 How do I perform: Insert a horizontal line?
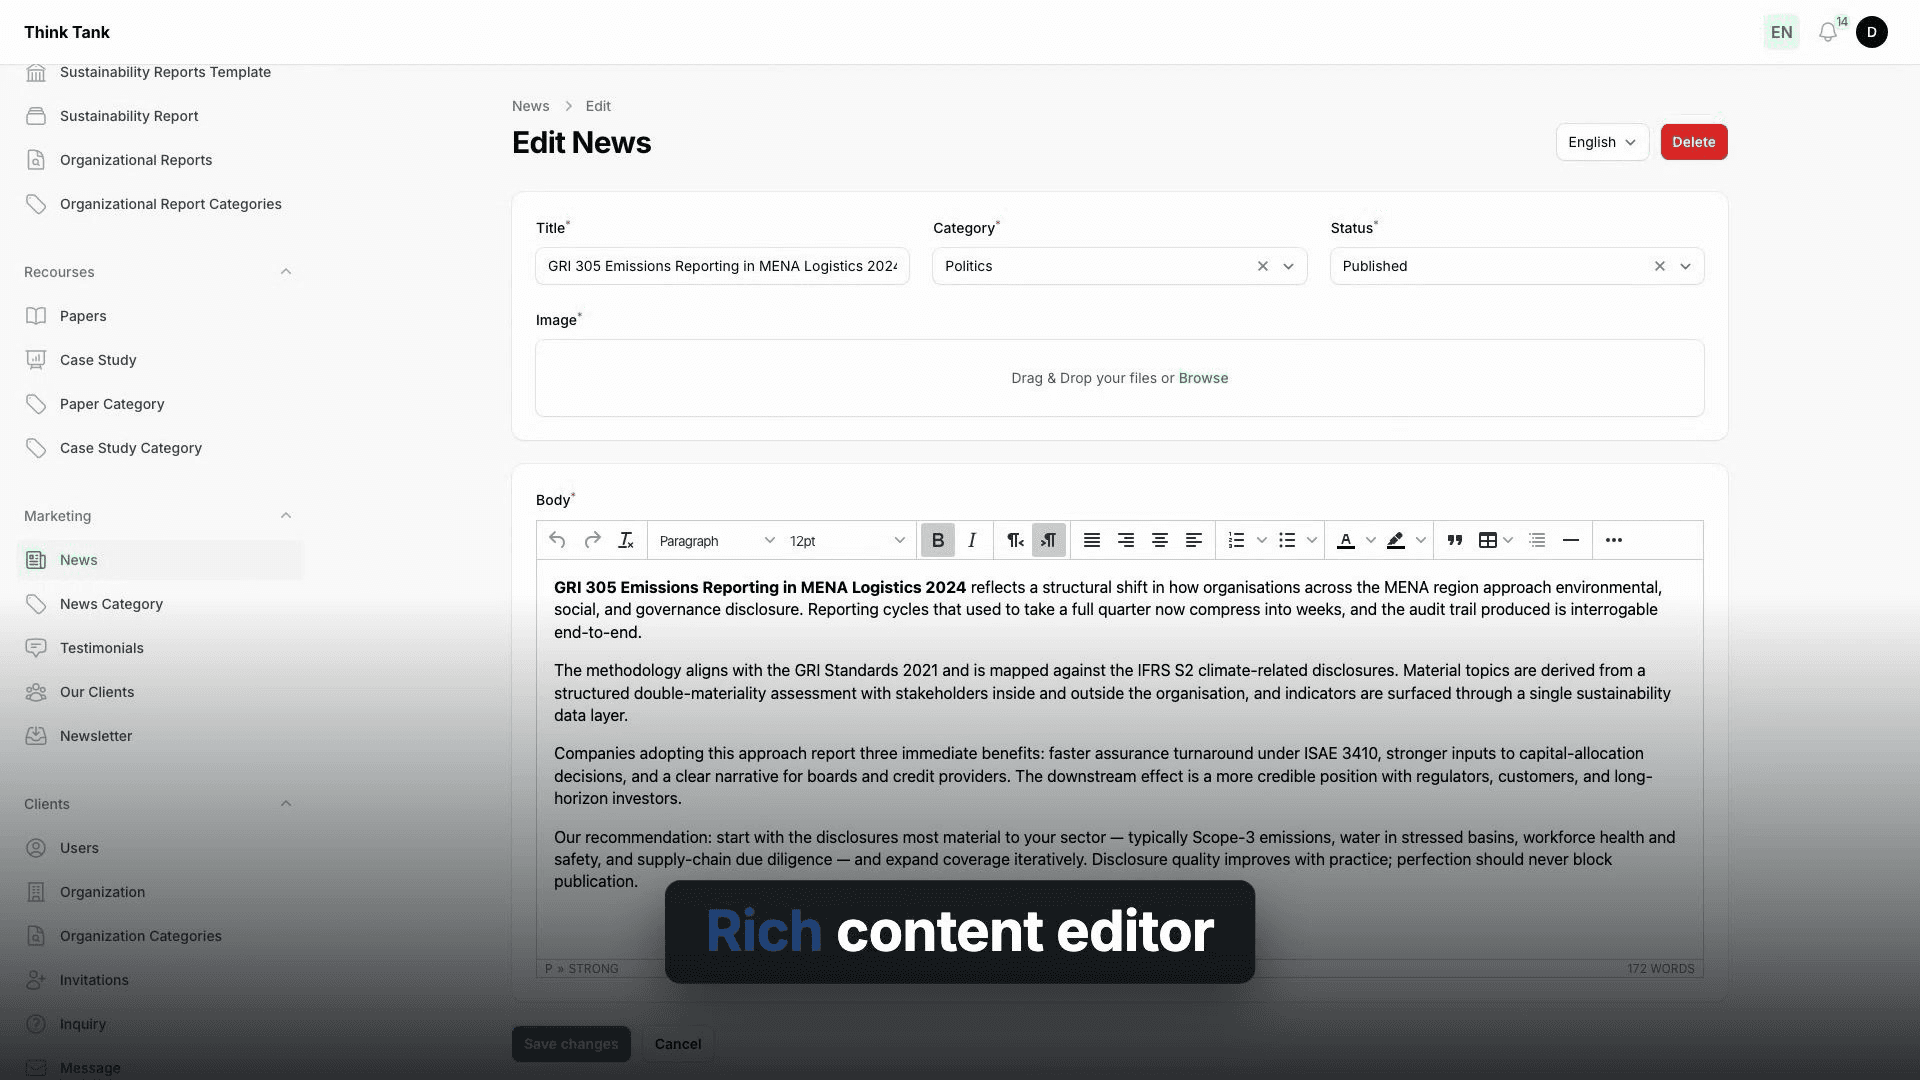(1571, 540)
